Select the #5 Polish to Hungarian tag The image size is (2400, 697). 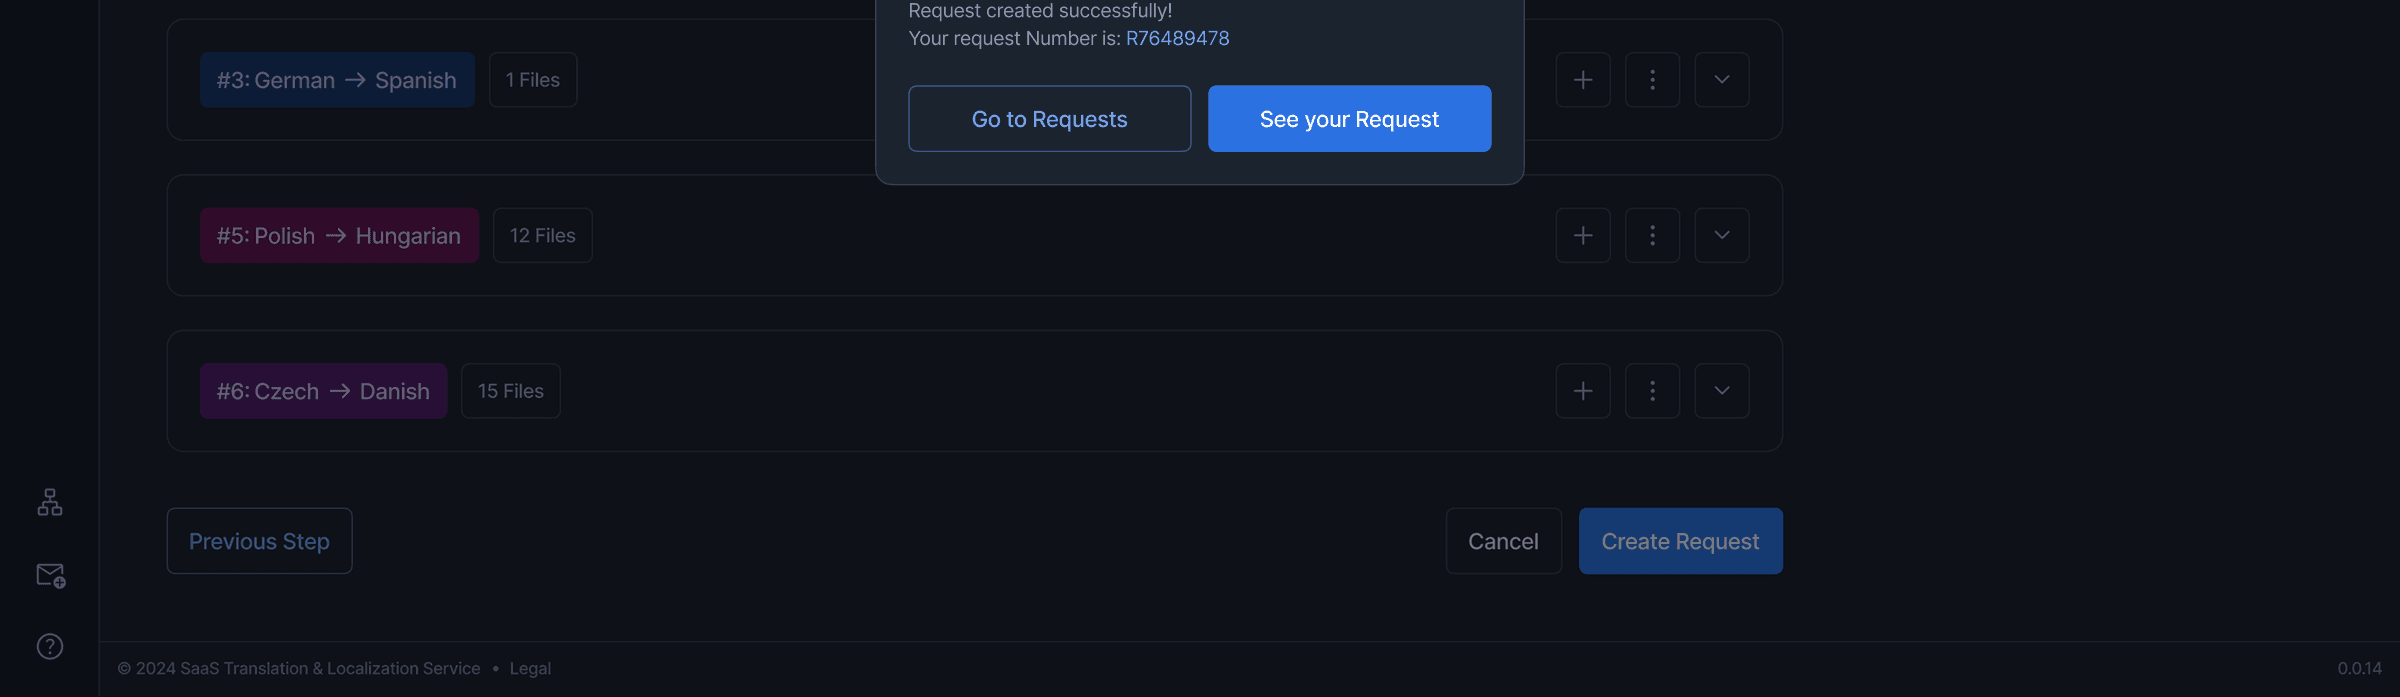click(x=339, y=236)
